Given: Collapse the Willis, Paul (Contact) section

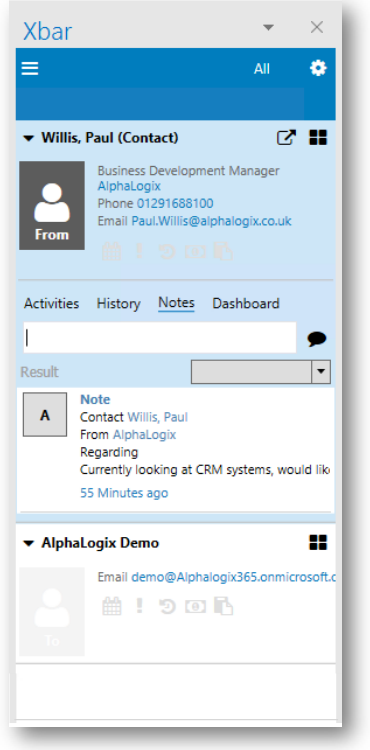Looking at the screenshot, I should (x=29, y=139).
